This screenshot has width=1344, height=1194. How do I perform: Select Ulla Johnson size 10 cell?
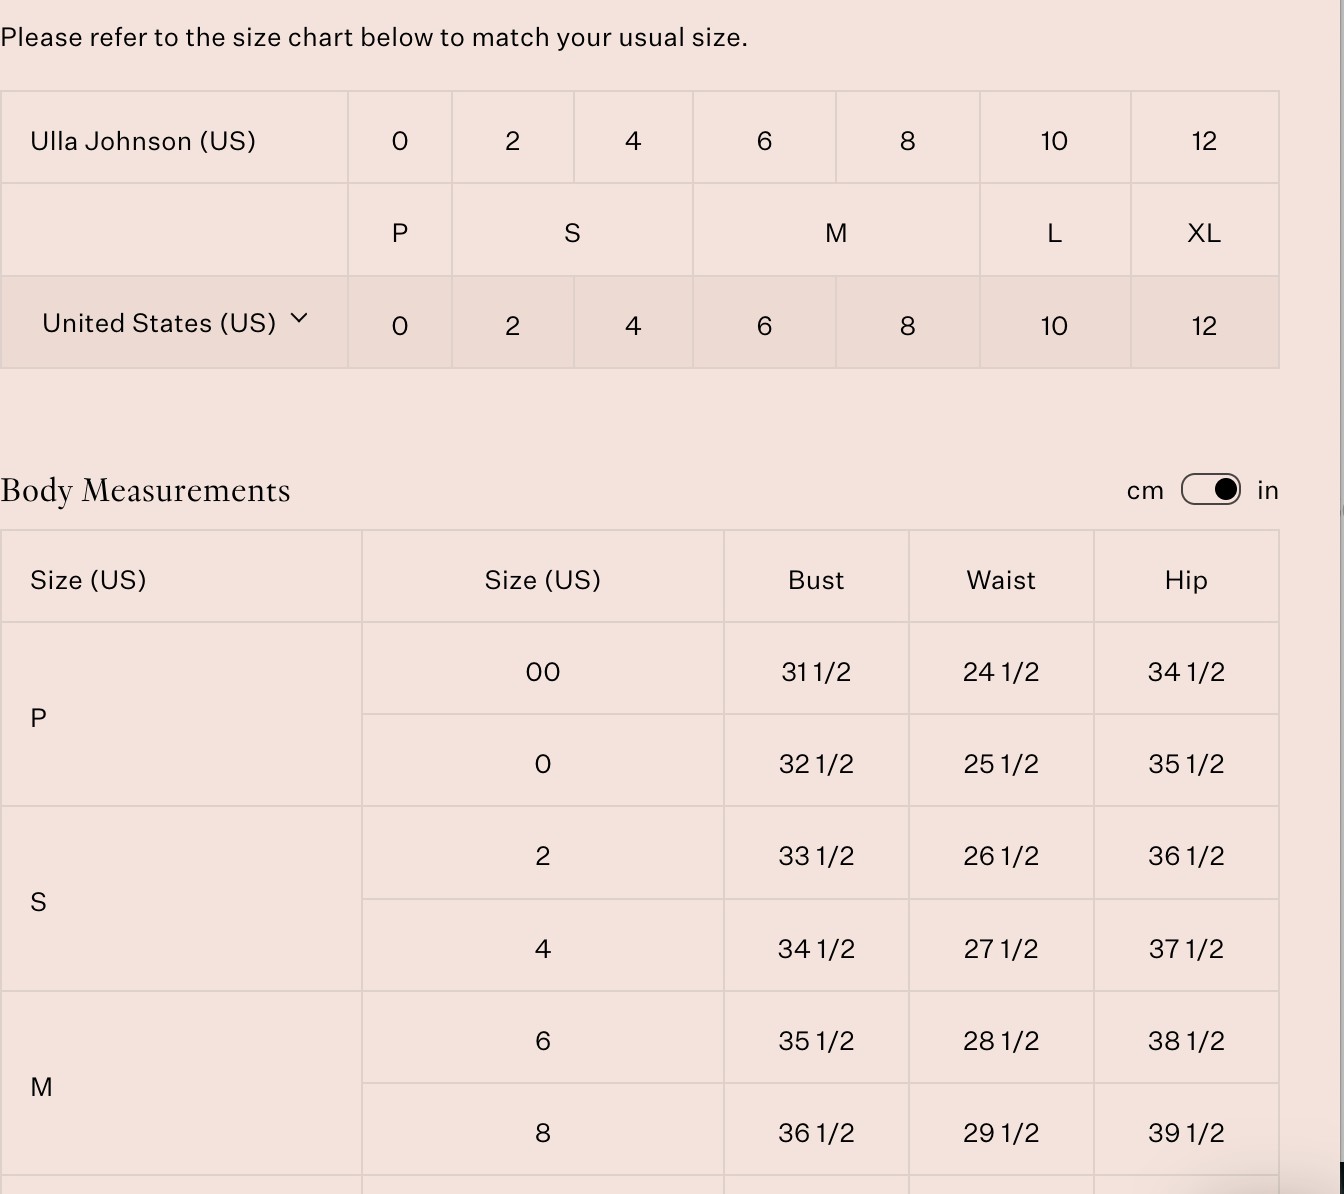coord(1054,141)
